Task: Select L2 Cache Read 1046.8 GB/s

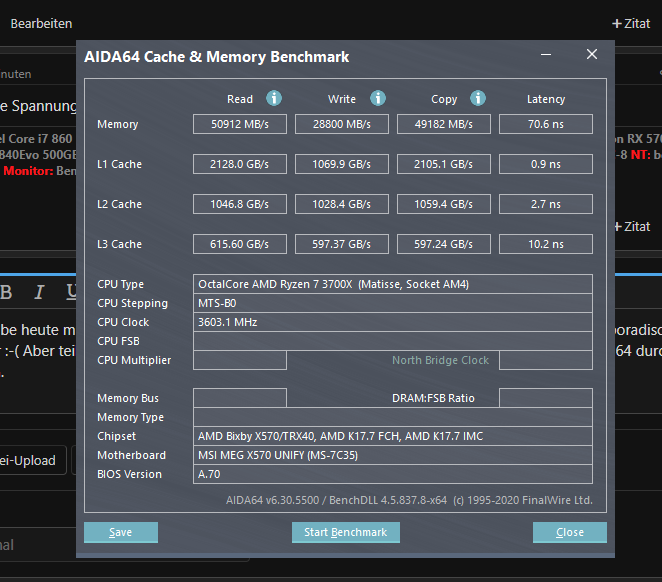Action: point(240,204)
